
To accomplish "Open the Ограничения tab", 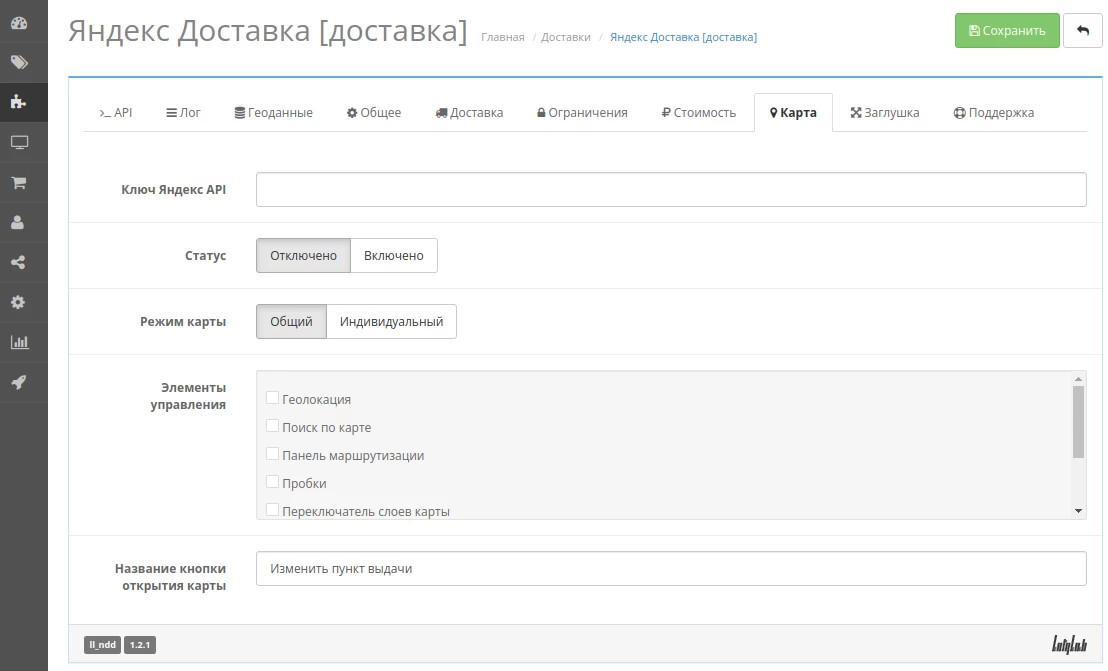I will pyautogui.click(x=582, y=112).
